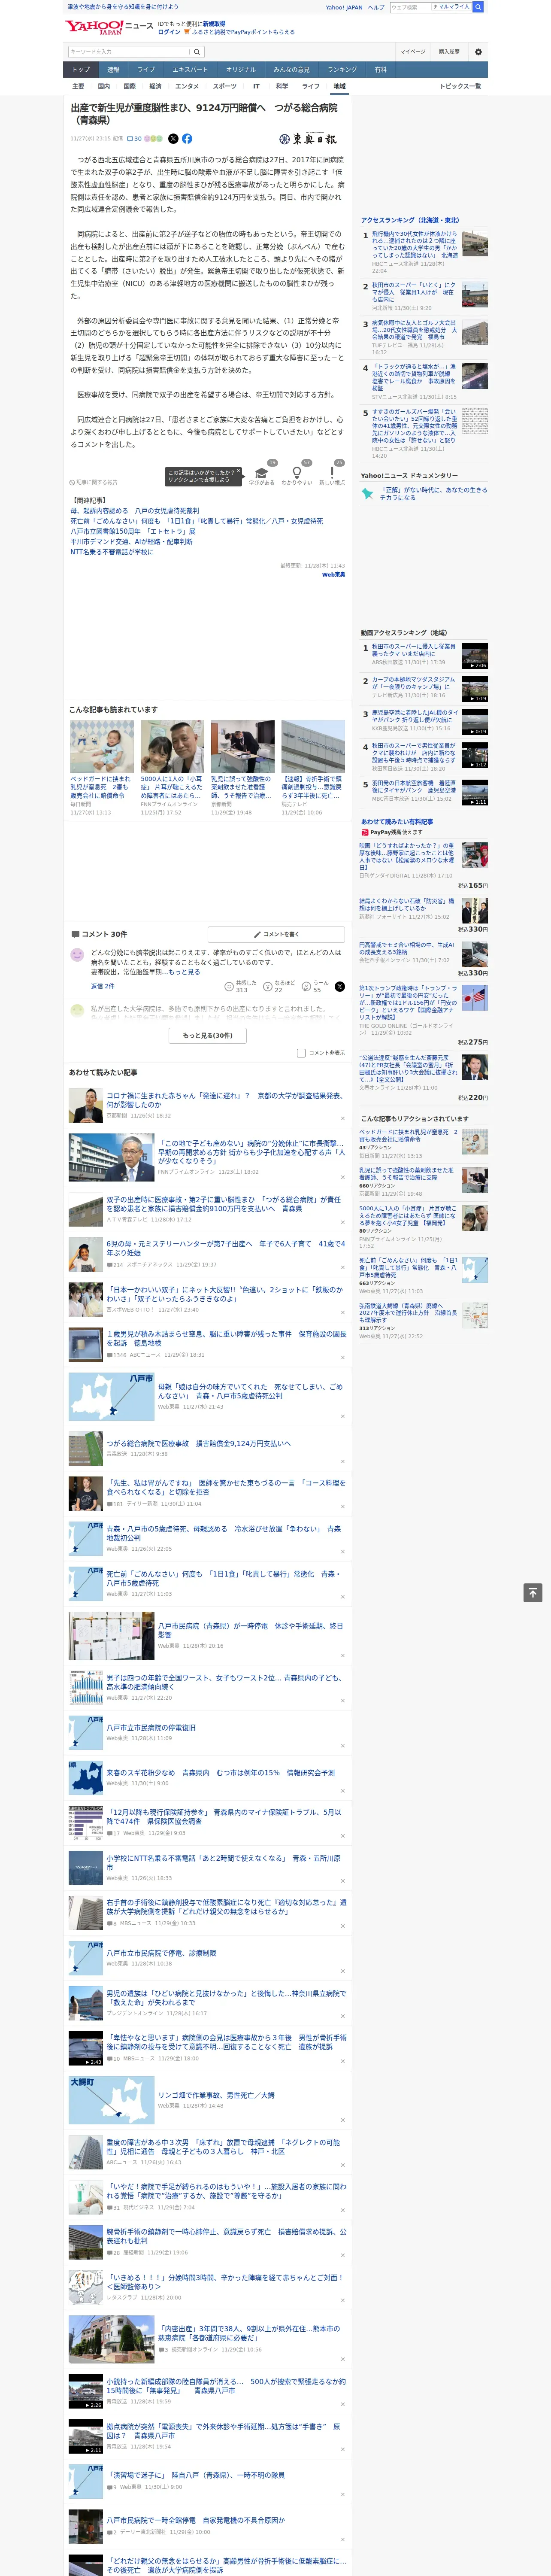Click the 新しい視点 exclamation reaction icon
Image resolution: width=551 pixels, height=2576 pixels.
coord(332,473)
